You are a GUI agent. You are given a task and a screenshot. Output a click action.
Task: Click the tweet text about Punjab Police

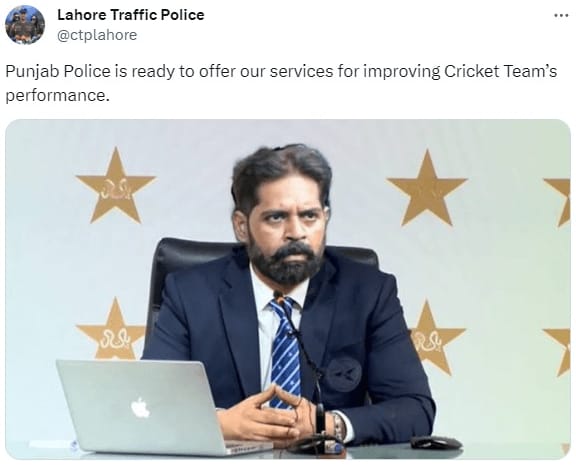coord(281,83)
